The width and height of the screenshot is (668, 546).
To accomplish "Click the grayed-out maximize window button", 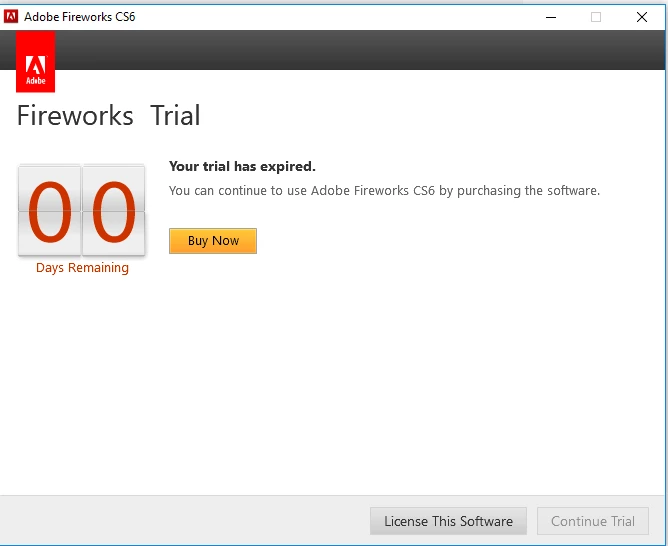I will point(596,17).
